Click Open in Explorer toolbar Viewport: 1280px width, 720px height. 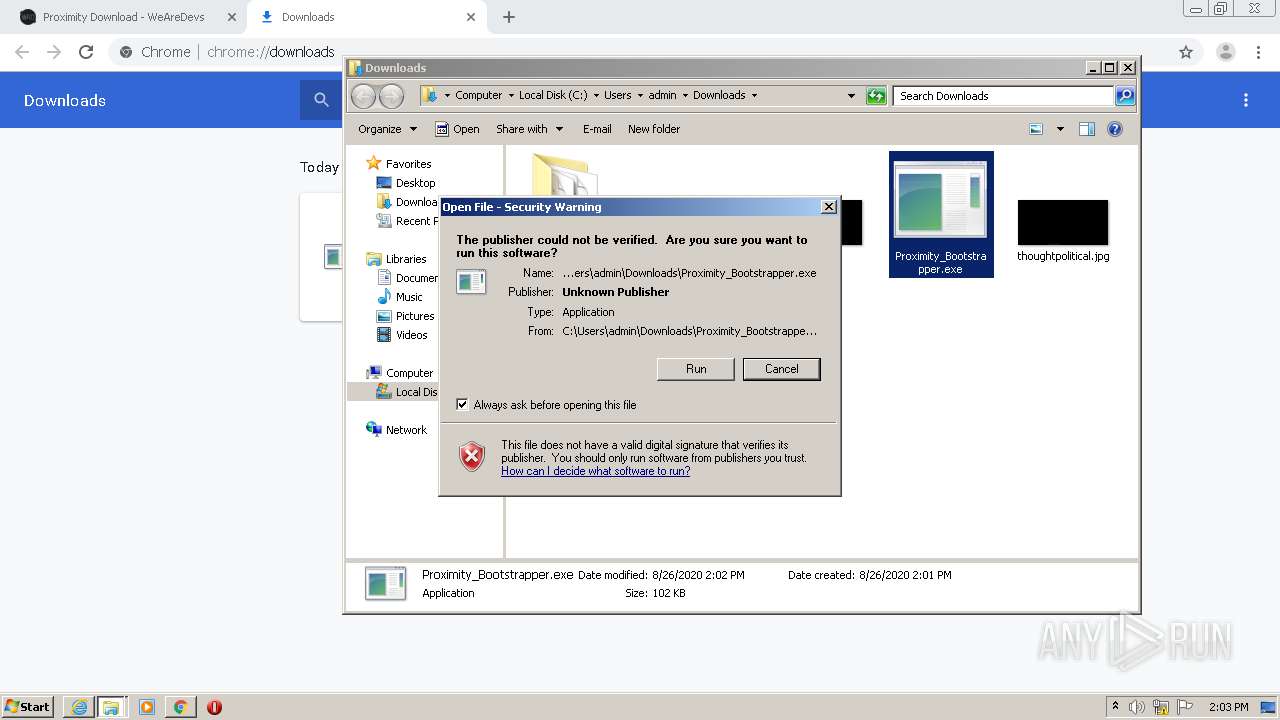(457, 129)
